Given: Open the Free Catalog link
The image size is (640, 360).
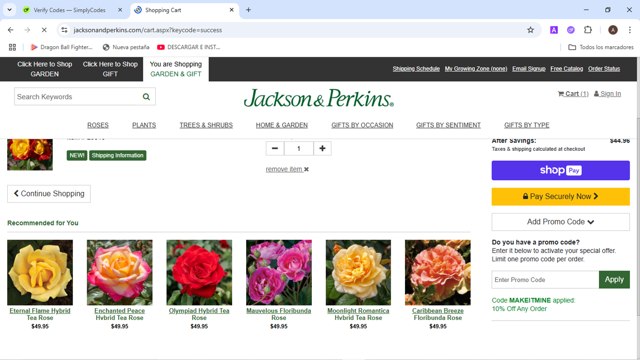Looking at the screenshot, I should [567, 69].
